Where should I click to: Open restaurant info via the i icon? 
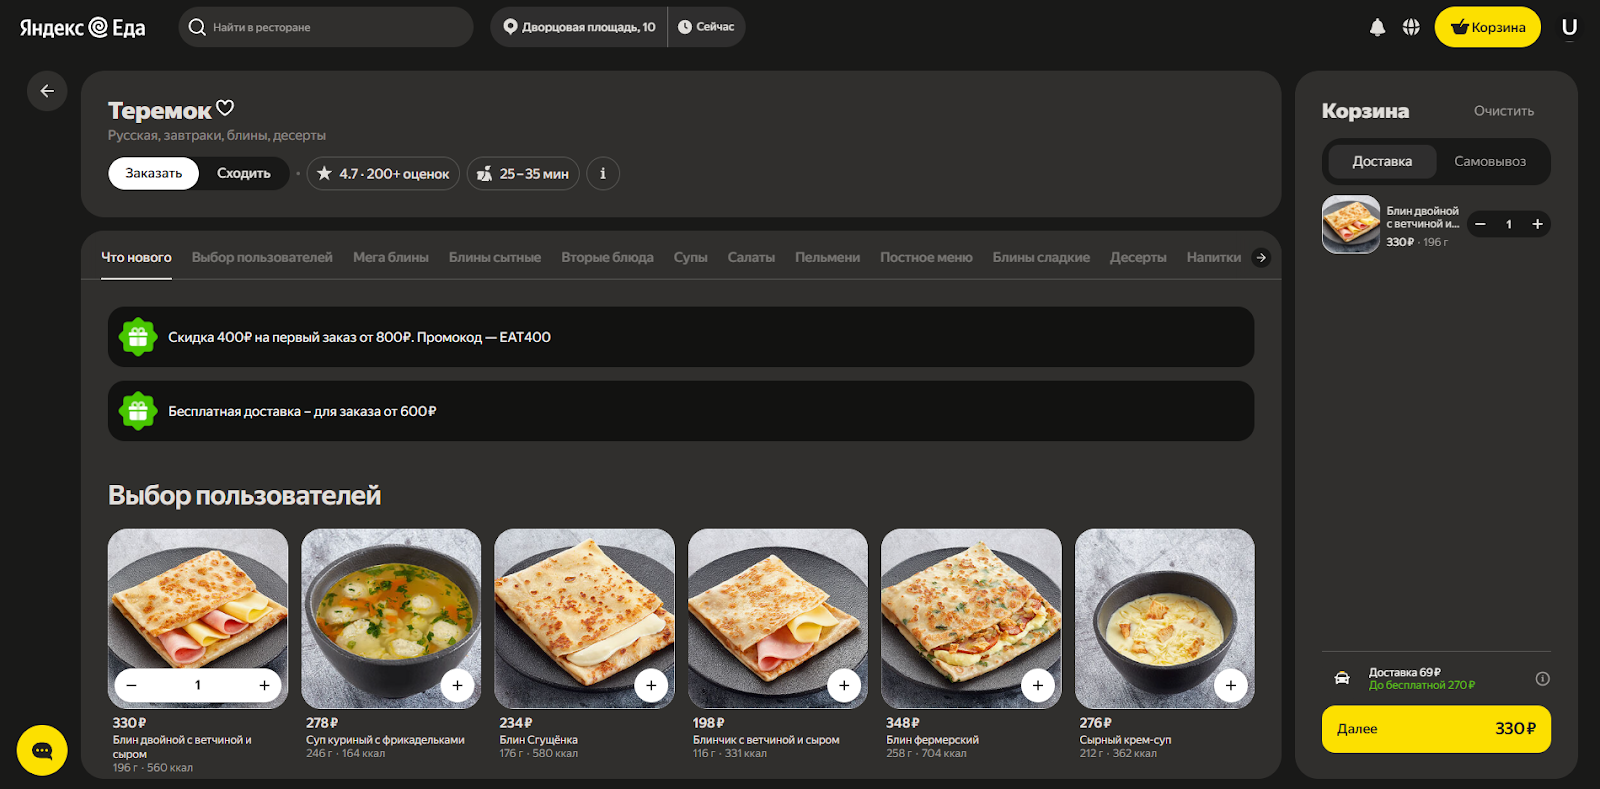(602, 173)
